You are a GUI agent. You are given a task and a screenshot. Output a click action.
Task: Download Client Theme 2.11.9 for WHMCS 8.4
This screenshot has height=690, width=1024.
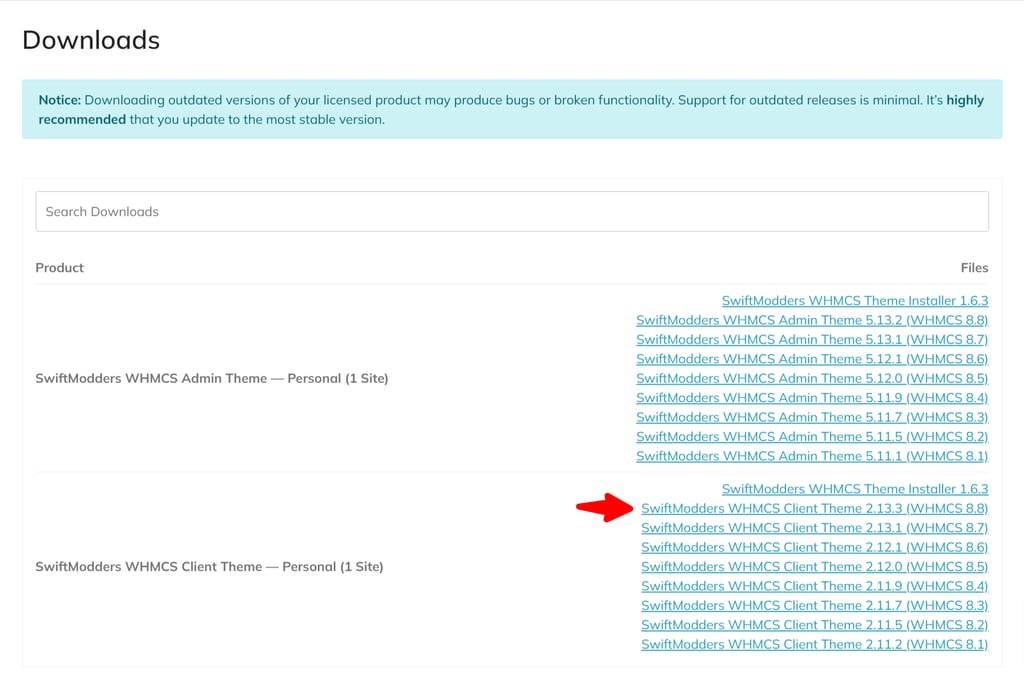click(x=814, y=586)
